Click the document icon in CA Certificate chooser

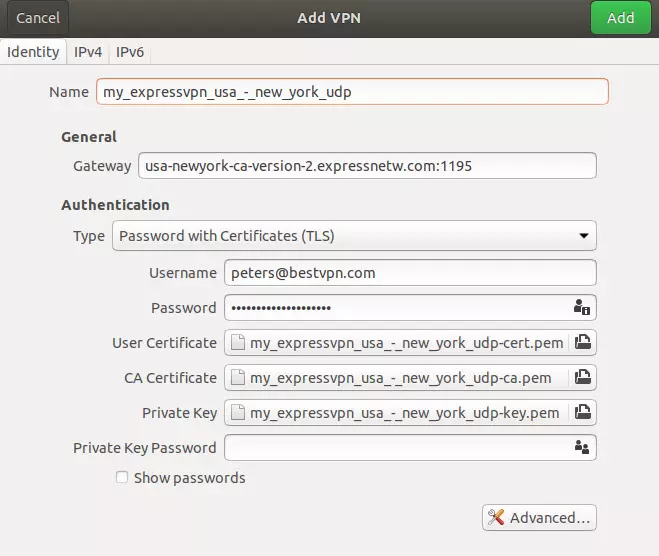pyautogui.click(x=238, y=377)
